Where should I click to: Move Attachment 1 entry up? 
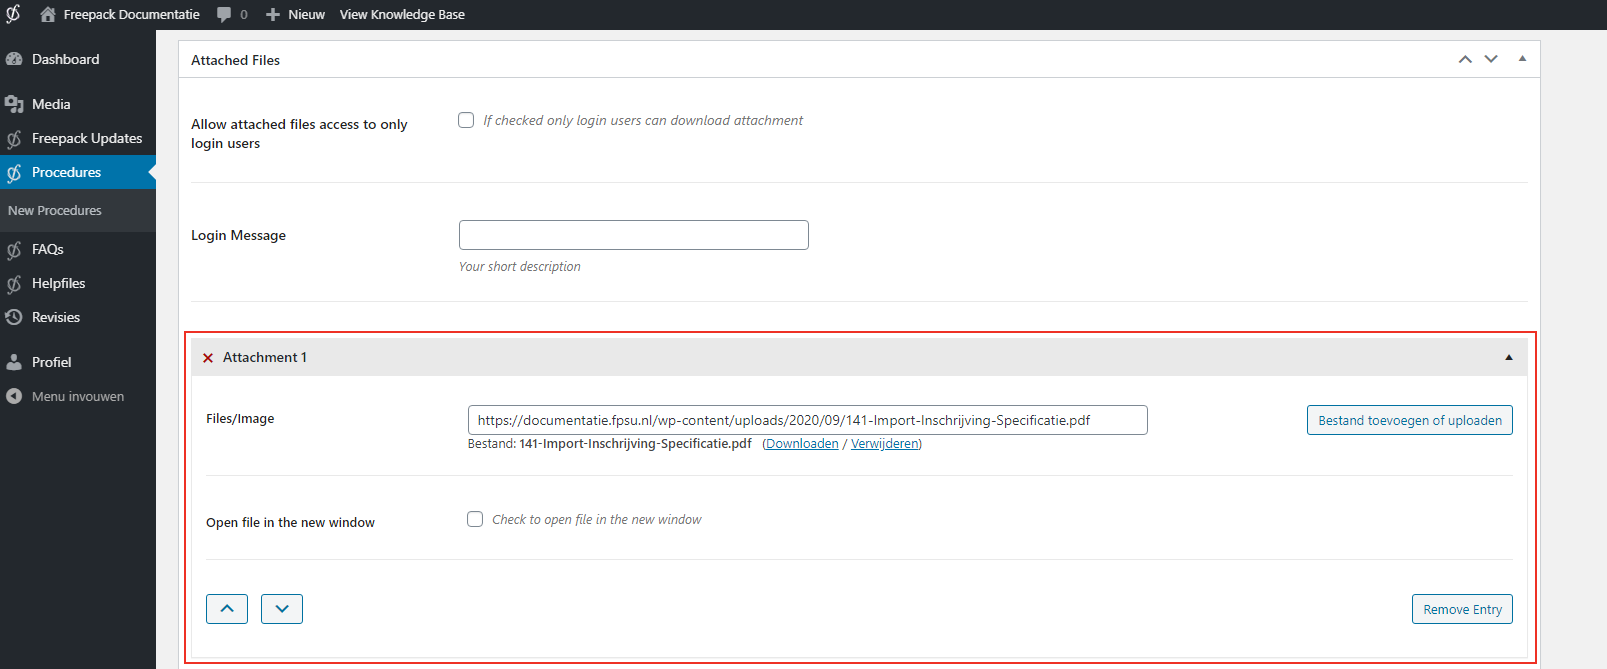coord(227,609)
